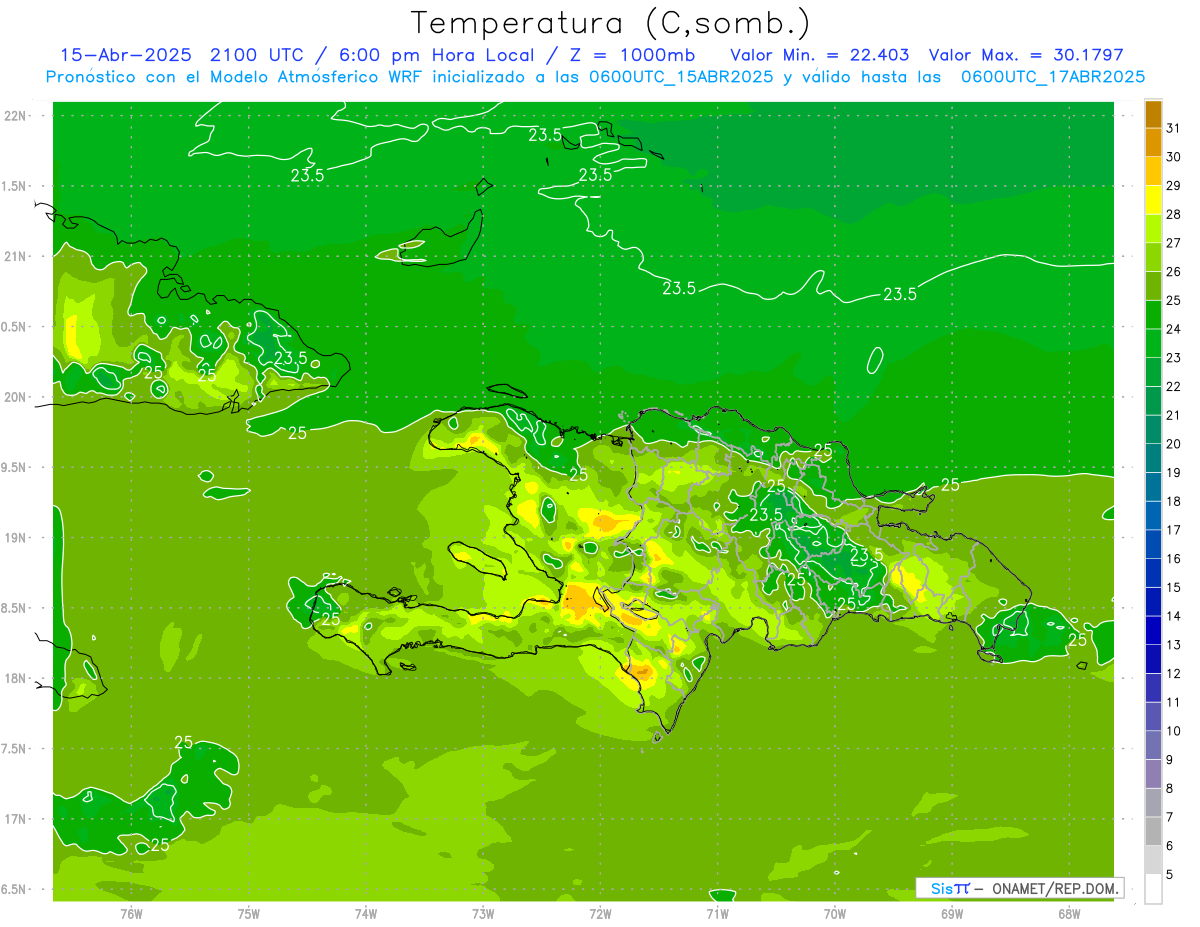Click 'Valor Min. = 22.403' text
The height and width of the screenshot is (927, 1200).
pyautogui.click(x=820, y=55)
